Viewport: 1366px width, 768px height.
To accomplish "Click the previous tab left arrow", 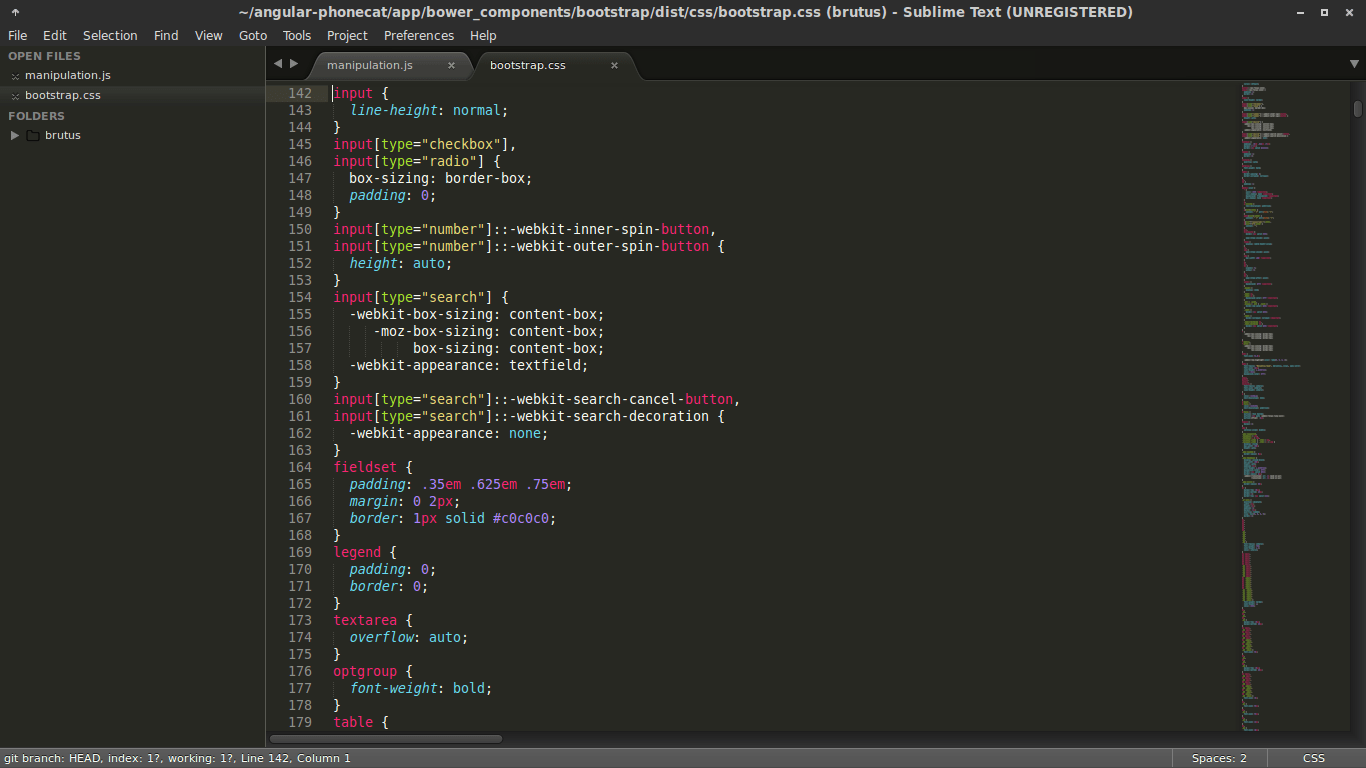I will tap(278, 64).
